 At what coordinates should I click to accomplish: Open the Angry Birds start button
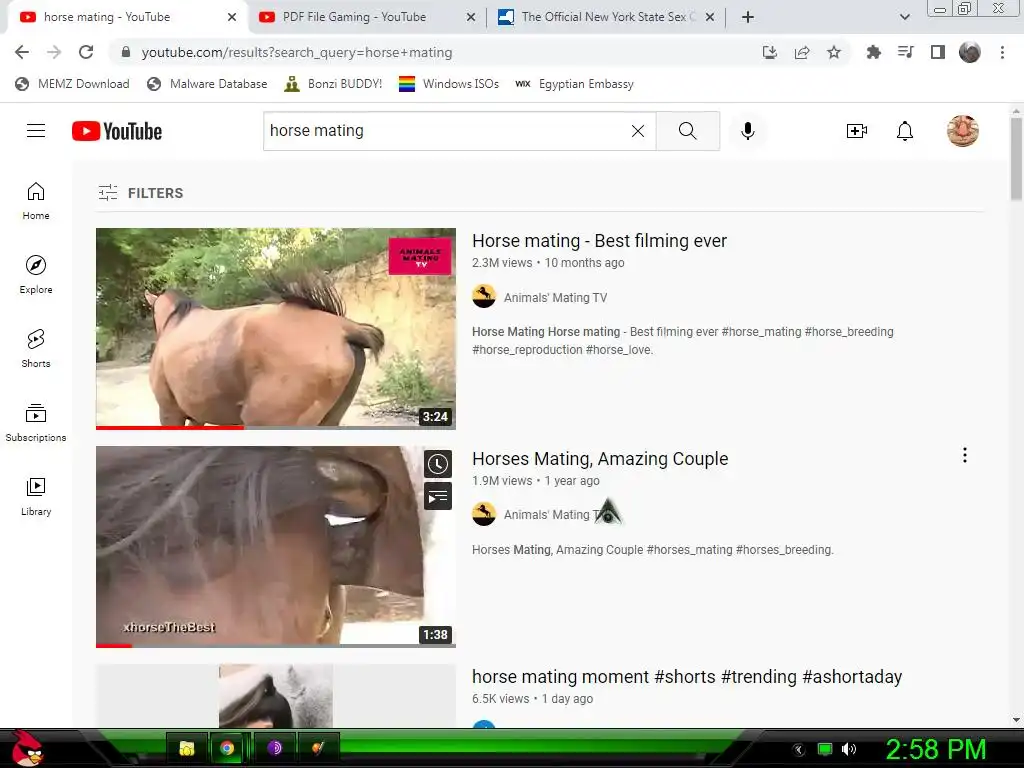tap(27, 748)
